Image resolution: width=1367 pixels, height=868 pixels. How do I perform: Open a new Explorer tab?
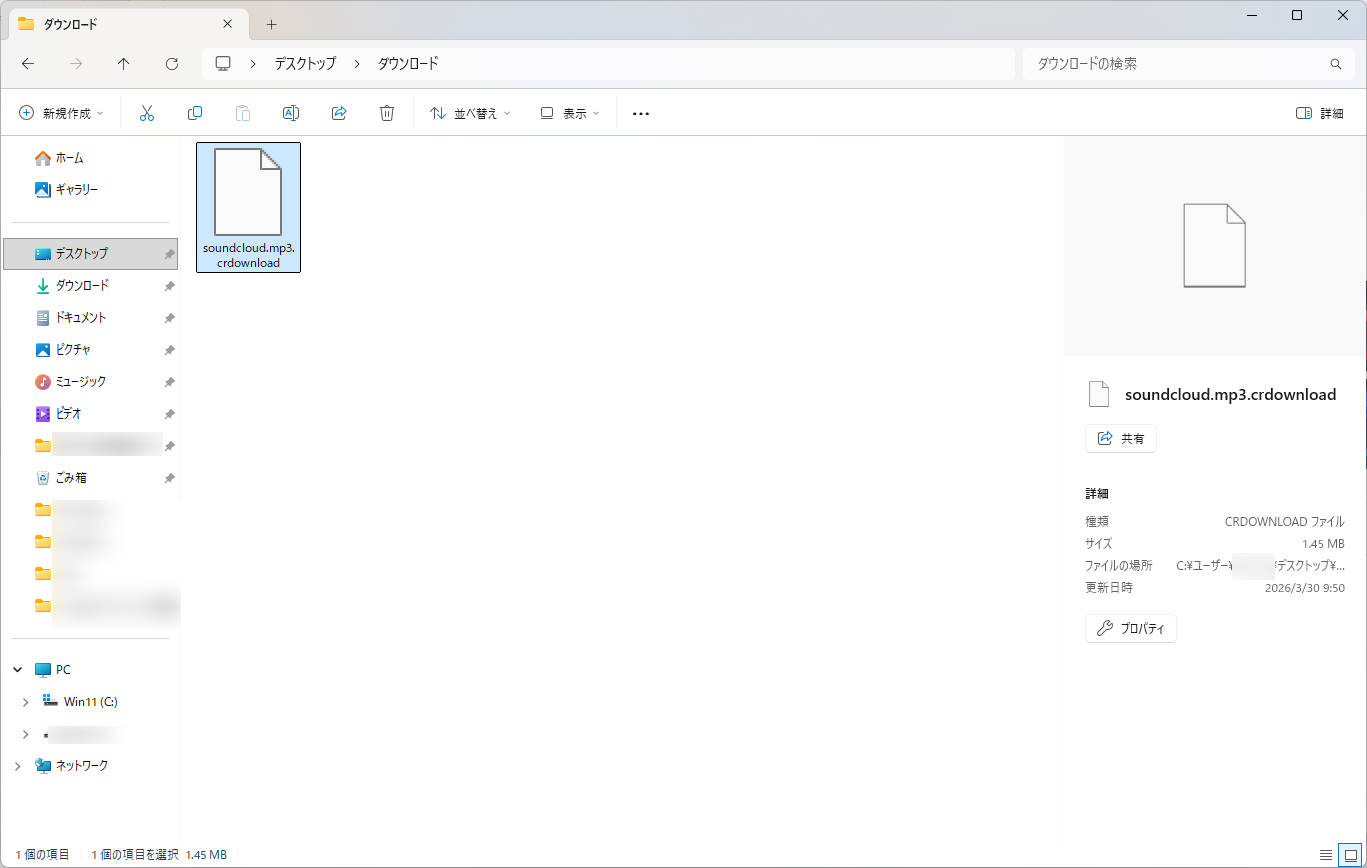click(270, 22)
